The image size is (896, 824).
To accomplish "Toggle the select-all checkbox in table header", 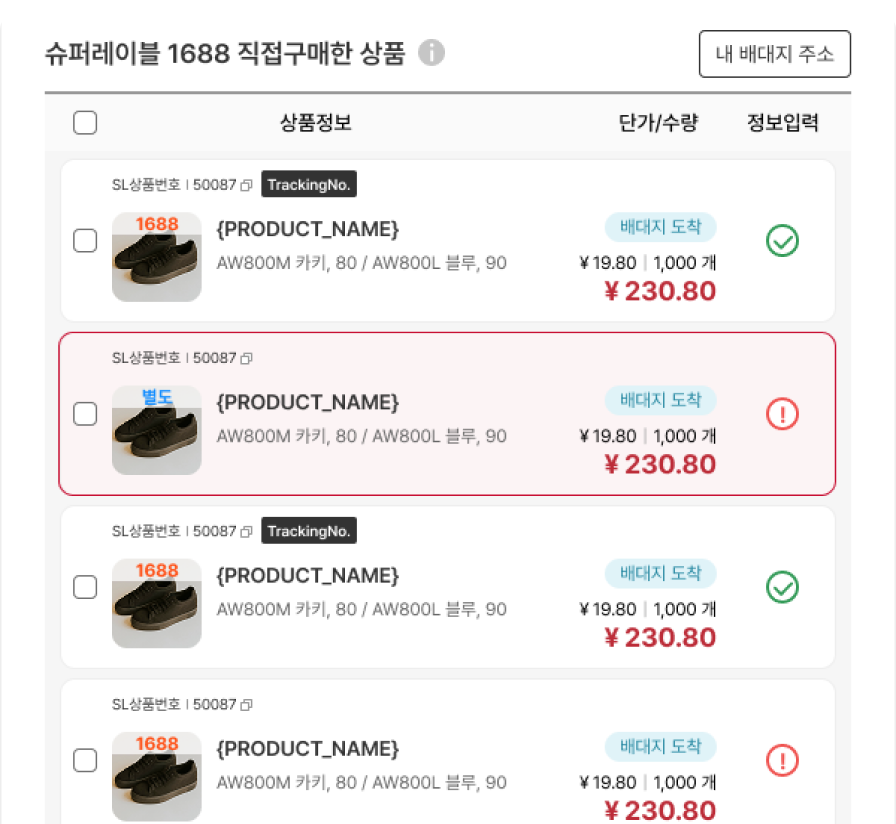I will [x=86, y=123].
